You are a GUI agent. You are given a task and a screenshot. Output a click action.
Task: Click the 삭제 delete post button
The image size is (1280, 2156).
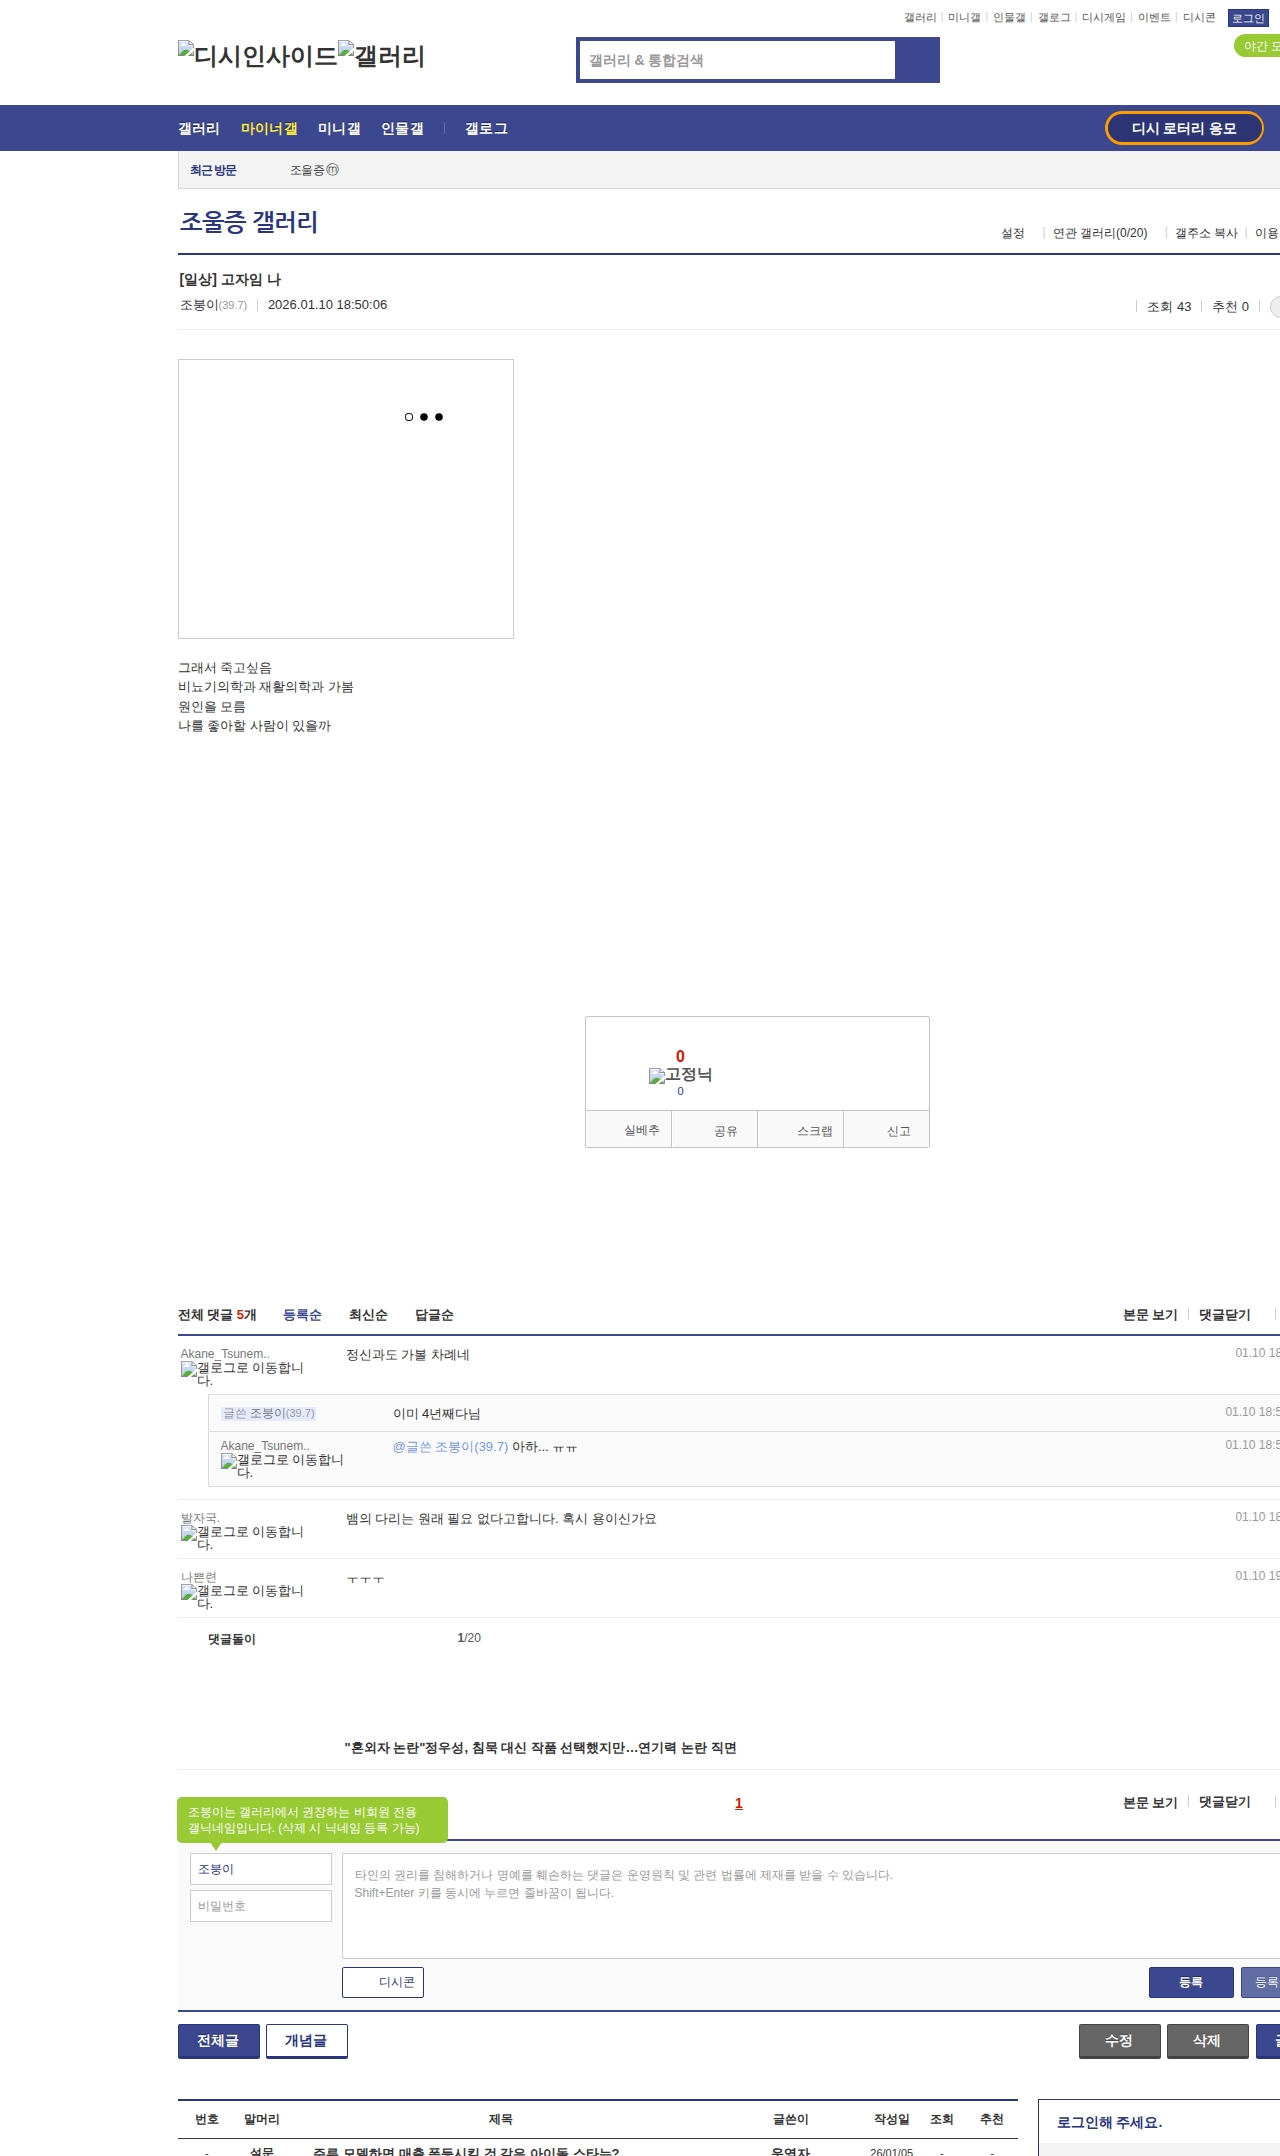tap(1206, 2040)
